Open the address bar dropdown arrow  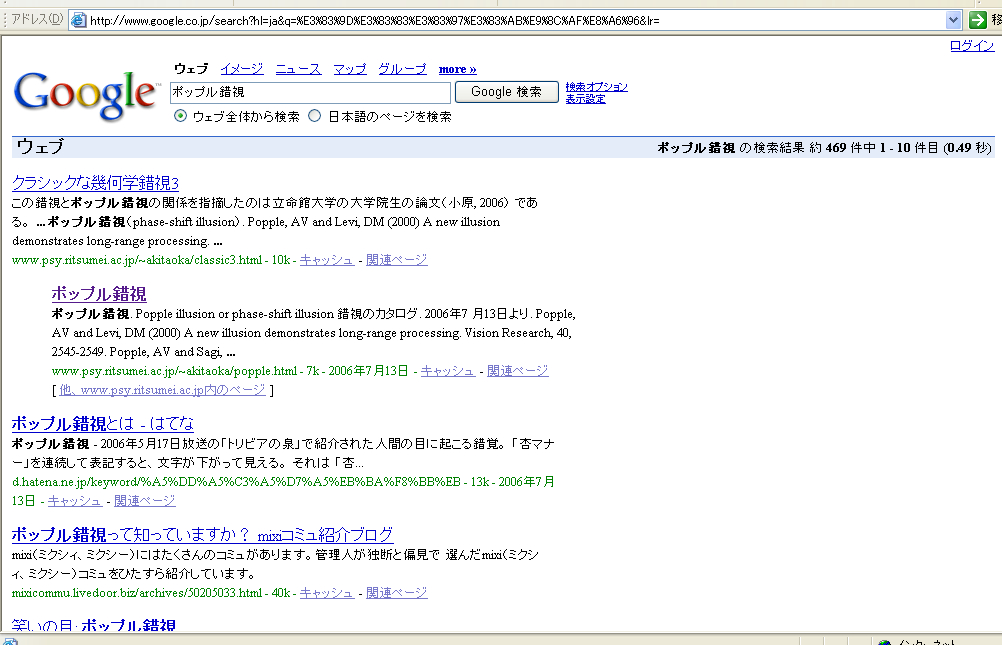tap(953, 20)
